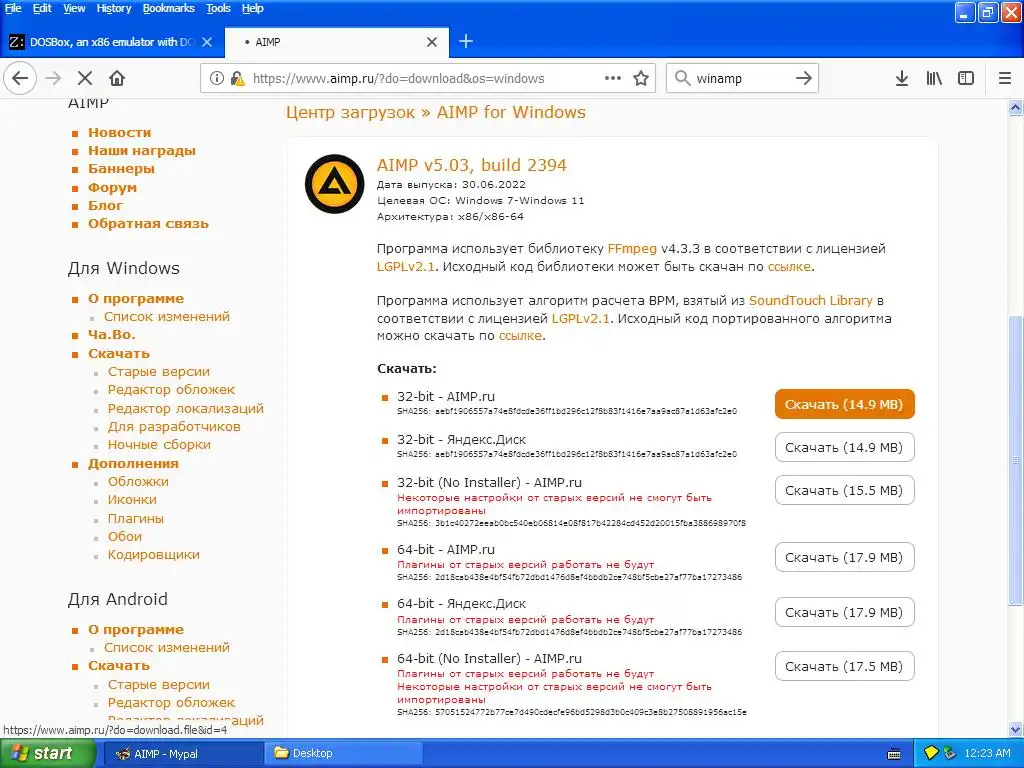This screenshot has height=768, width=1024.
Task: Download 32-bit Яндекс.Диск build 14.9 MB
Action: coord(844,447)
